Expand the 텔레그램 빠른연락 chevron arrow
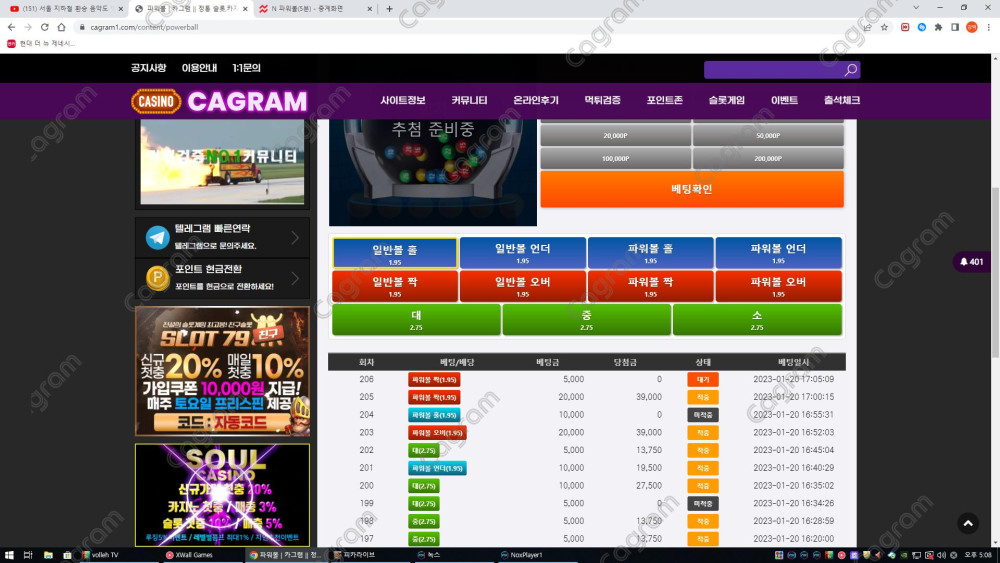Viewport: 1000px width, 563px height. 295,238
